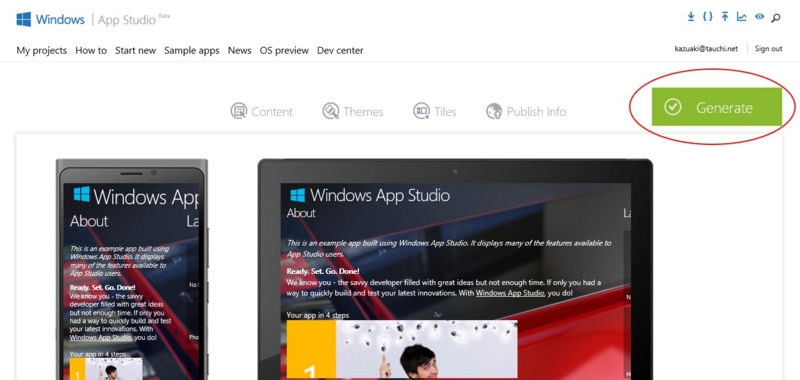The width and height of the screenshot is (800, 380).
Task: Open the curly braces code icon
Action: 707,17
